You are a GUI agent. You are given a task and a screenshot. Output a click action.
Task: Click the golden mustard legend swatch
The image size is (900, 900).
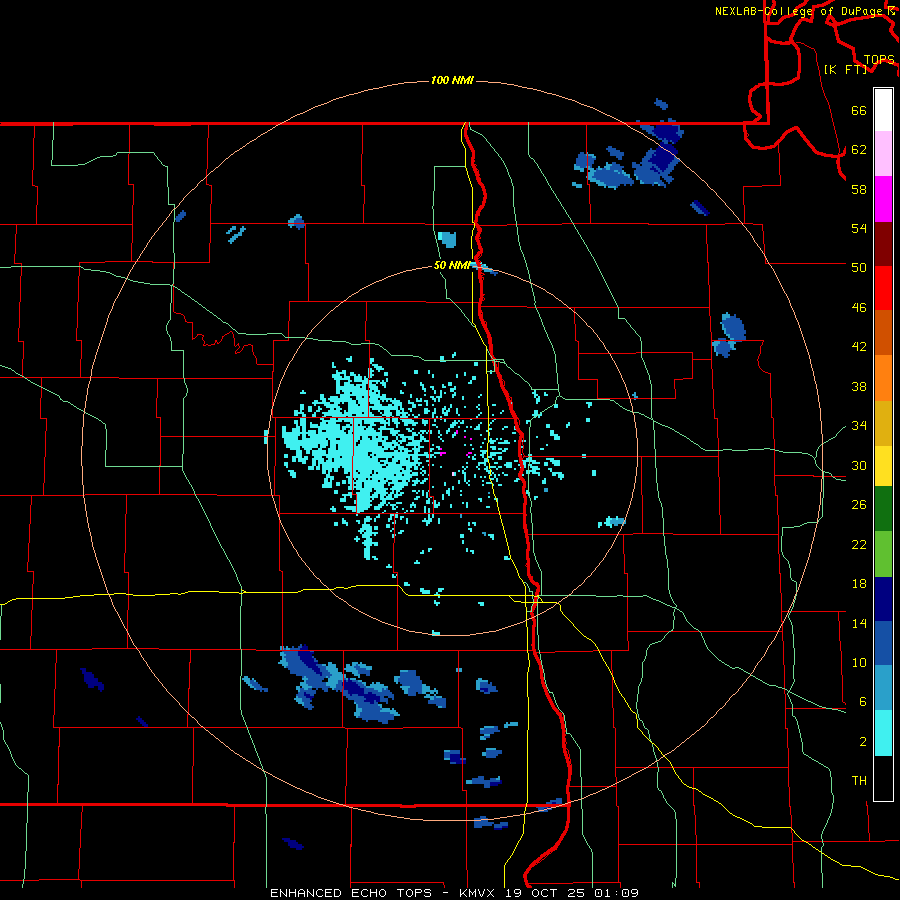(x=883, y=423)
